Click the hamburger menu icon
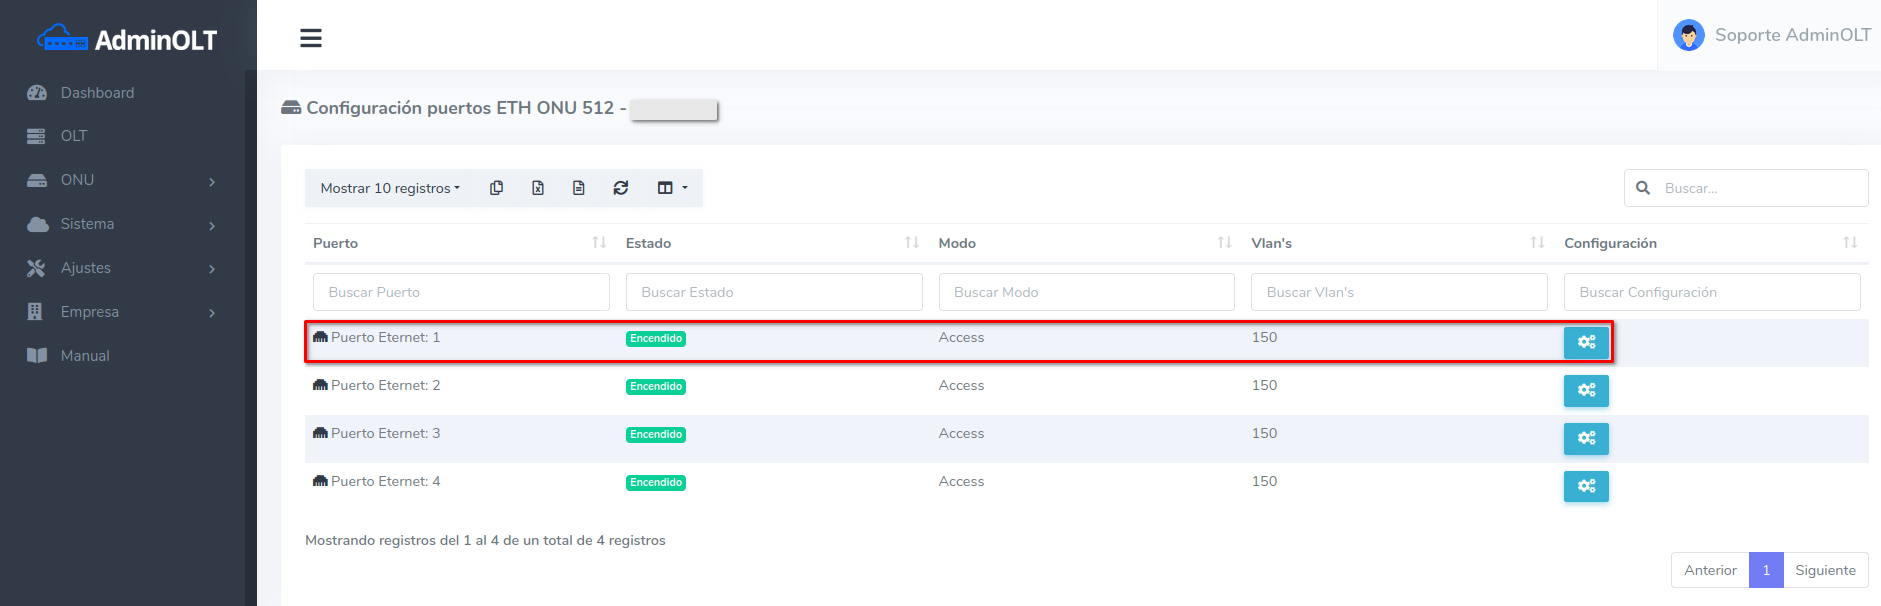Image resolution: width=1881 pixels, height=606 pixels. [311, 38]
